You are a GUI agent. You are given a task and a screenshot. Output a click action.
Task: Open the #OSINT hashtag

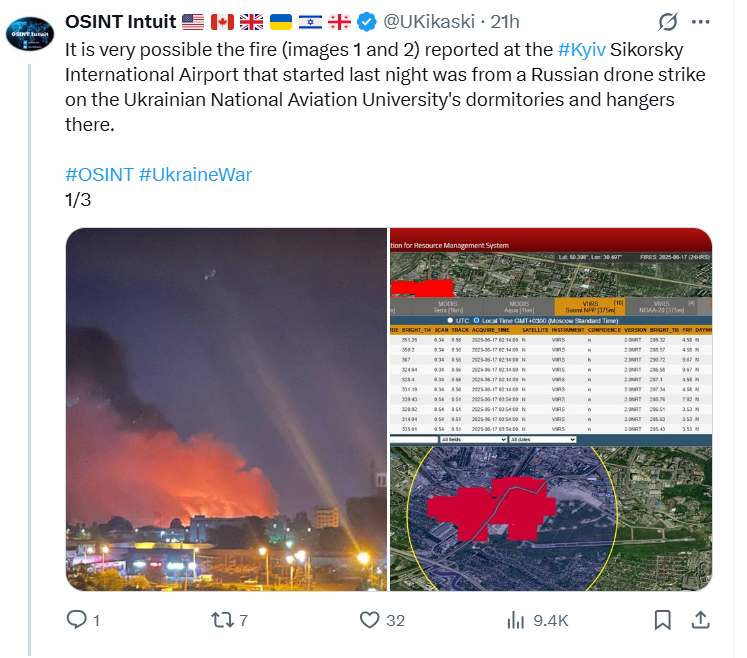[x=99, y=174]
